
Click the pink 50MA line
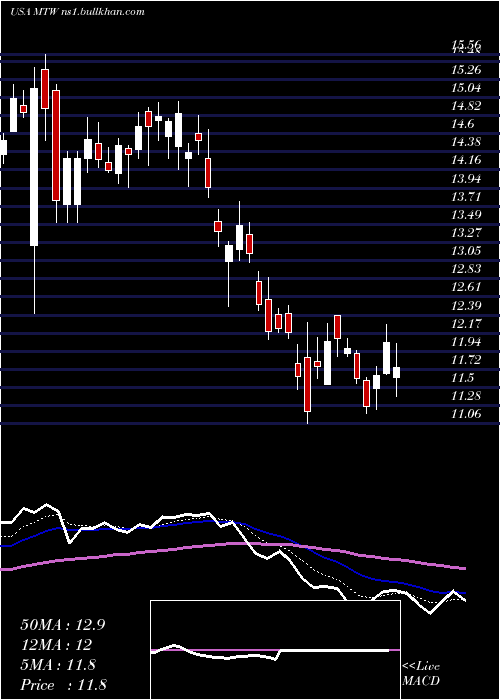pos(232,554)
